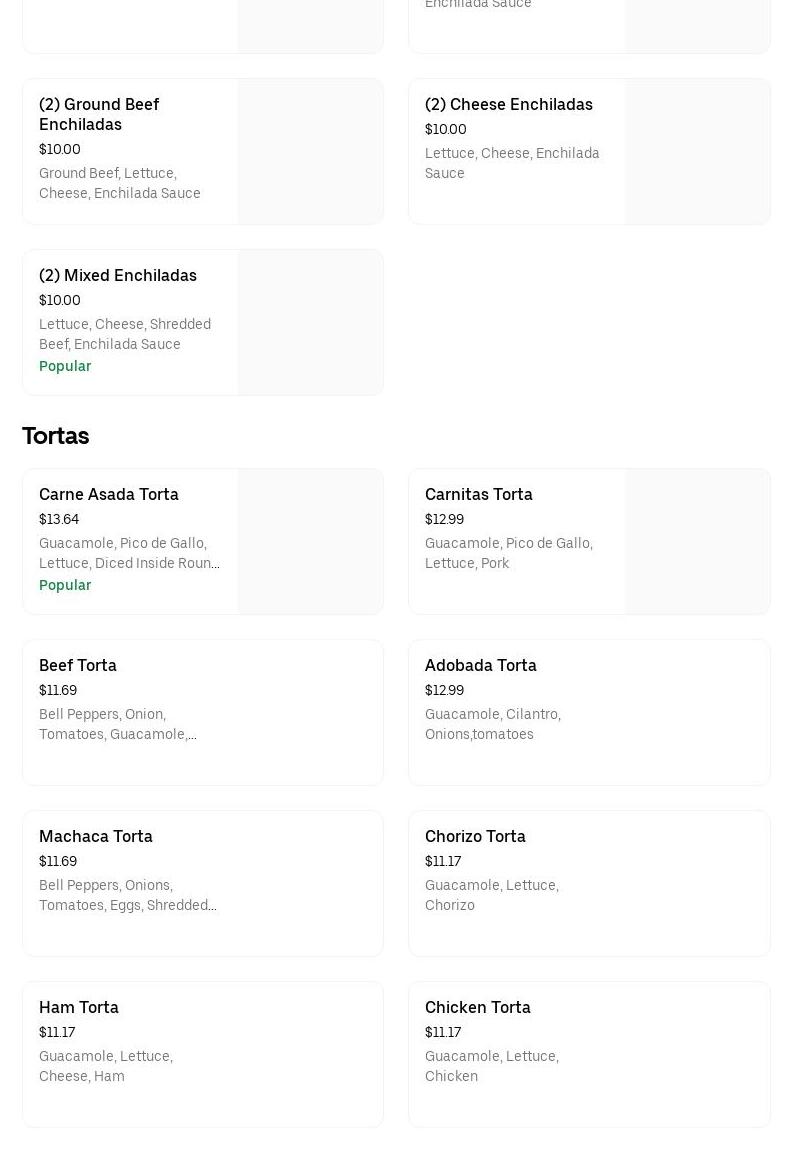Click the Popular label on Carne Asada Torta
Image resolution: width=804 pixels, height=1153 pixels.
[x=65, y=586]
